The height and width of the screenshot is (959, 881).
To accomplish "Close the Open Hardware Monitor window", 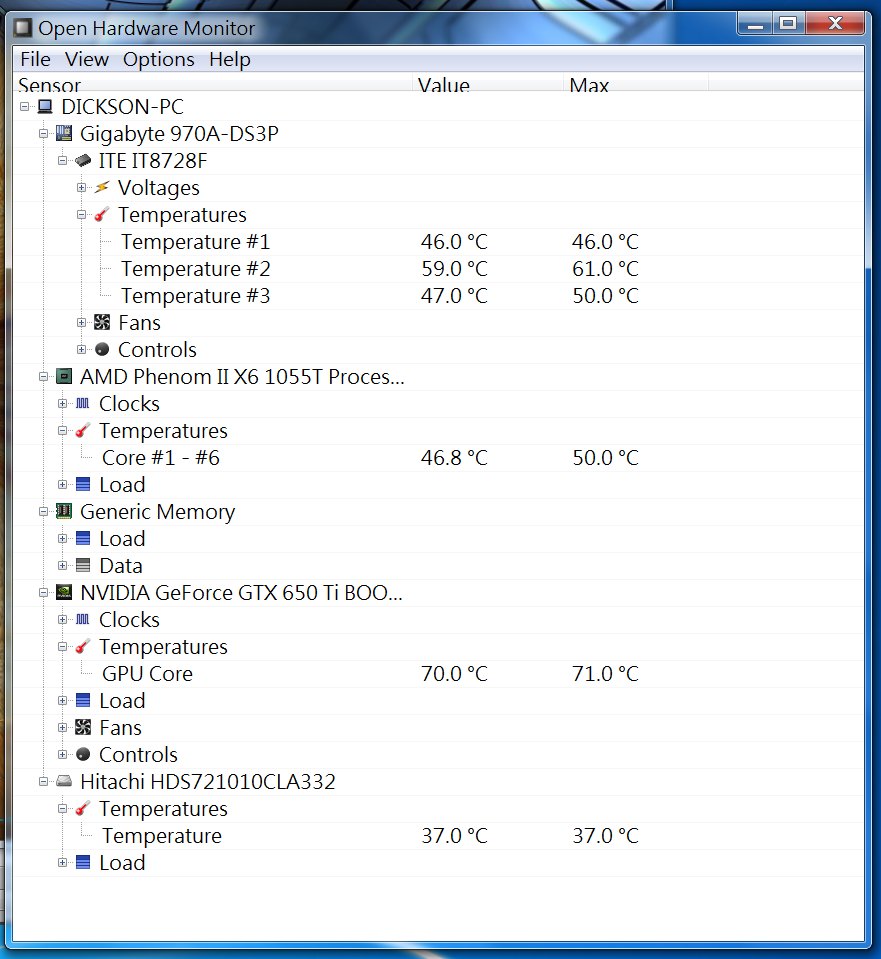I will coord(835,24).
